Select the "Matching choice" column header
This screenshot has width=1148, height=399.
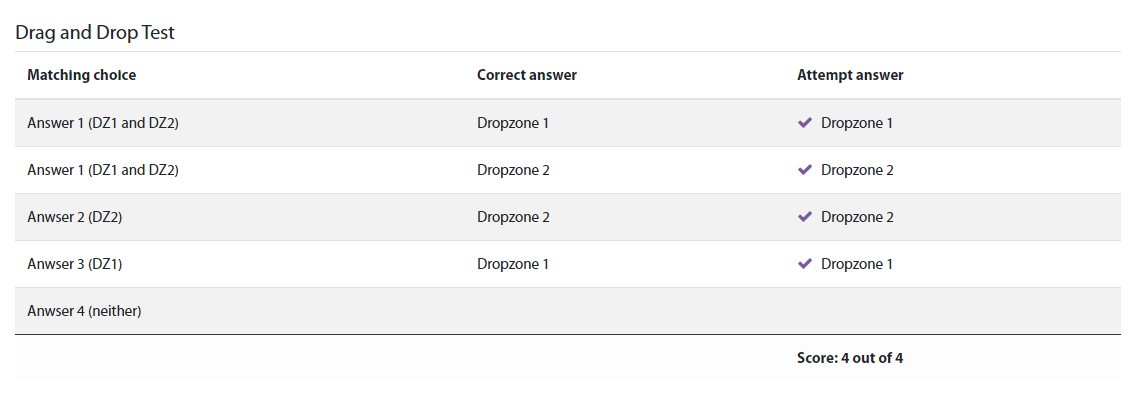pos(81,75)
